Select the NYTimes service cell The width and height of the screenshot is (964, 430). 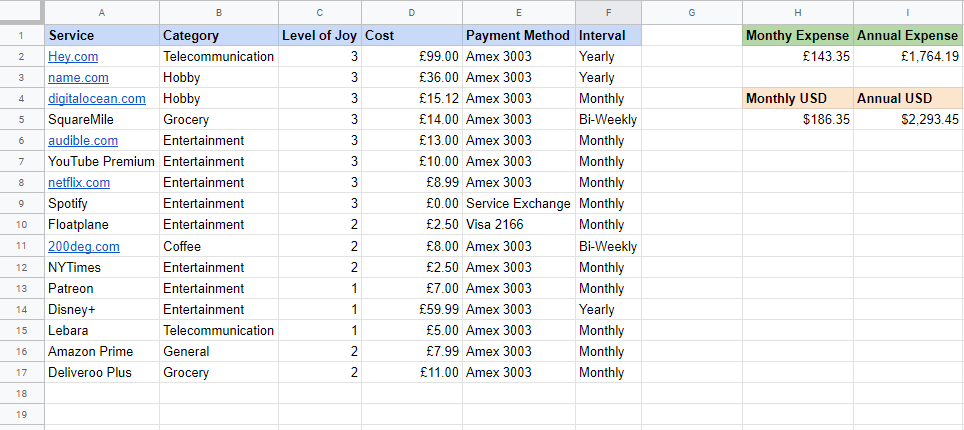tap(101, 268)
